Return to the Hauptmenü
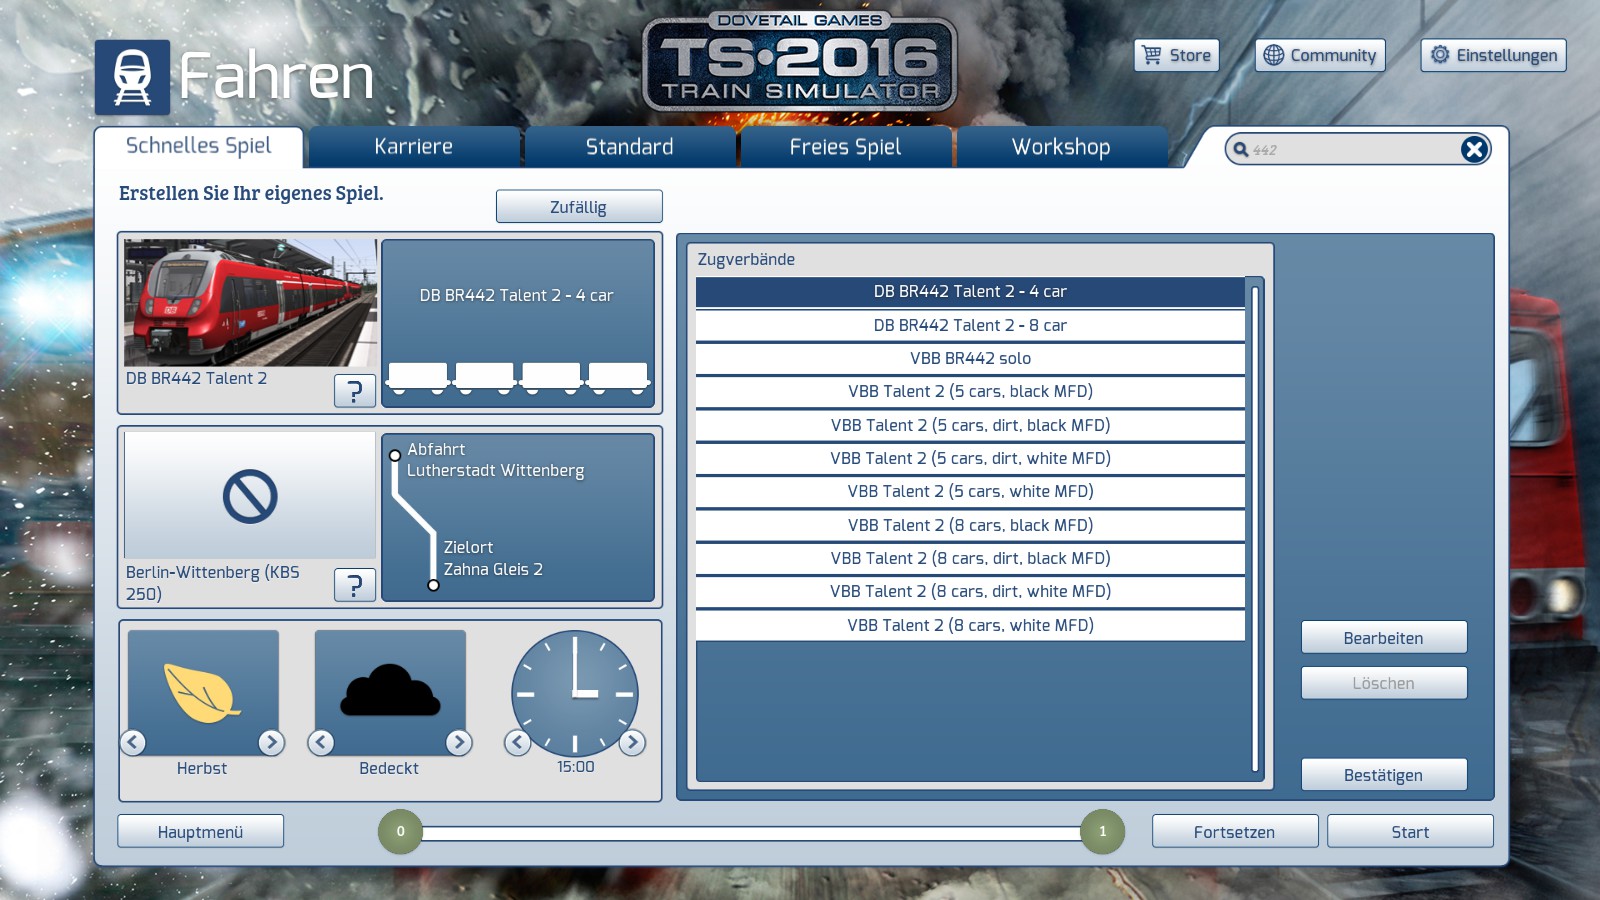1600x900 pixels. pyautogui.click(x=201, y=832)
